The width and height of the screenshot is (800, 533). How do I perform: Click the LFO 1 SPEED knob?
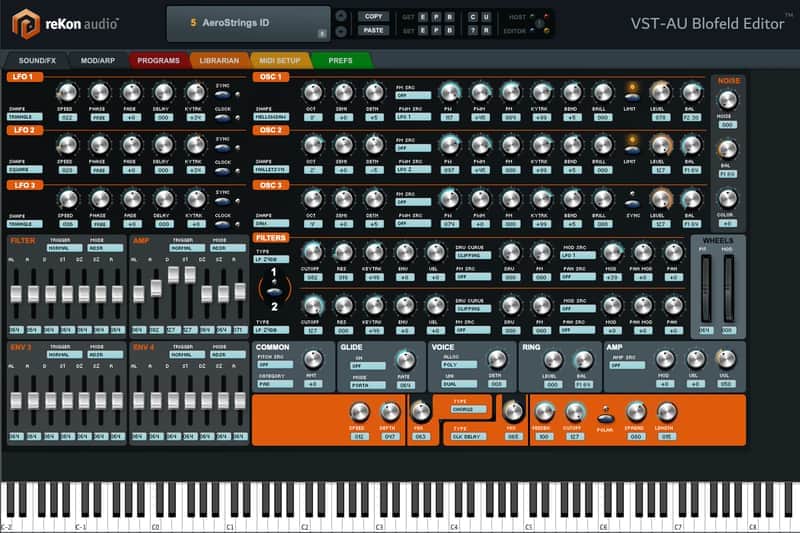tap(67, 93)
